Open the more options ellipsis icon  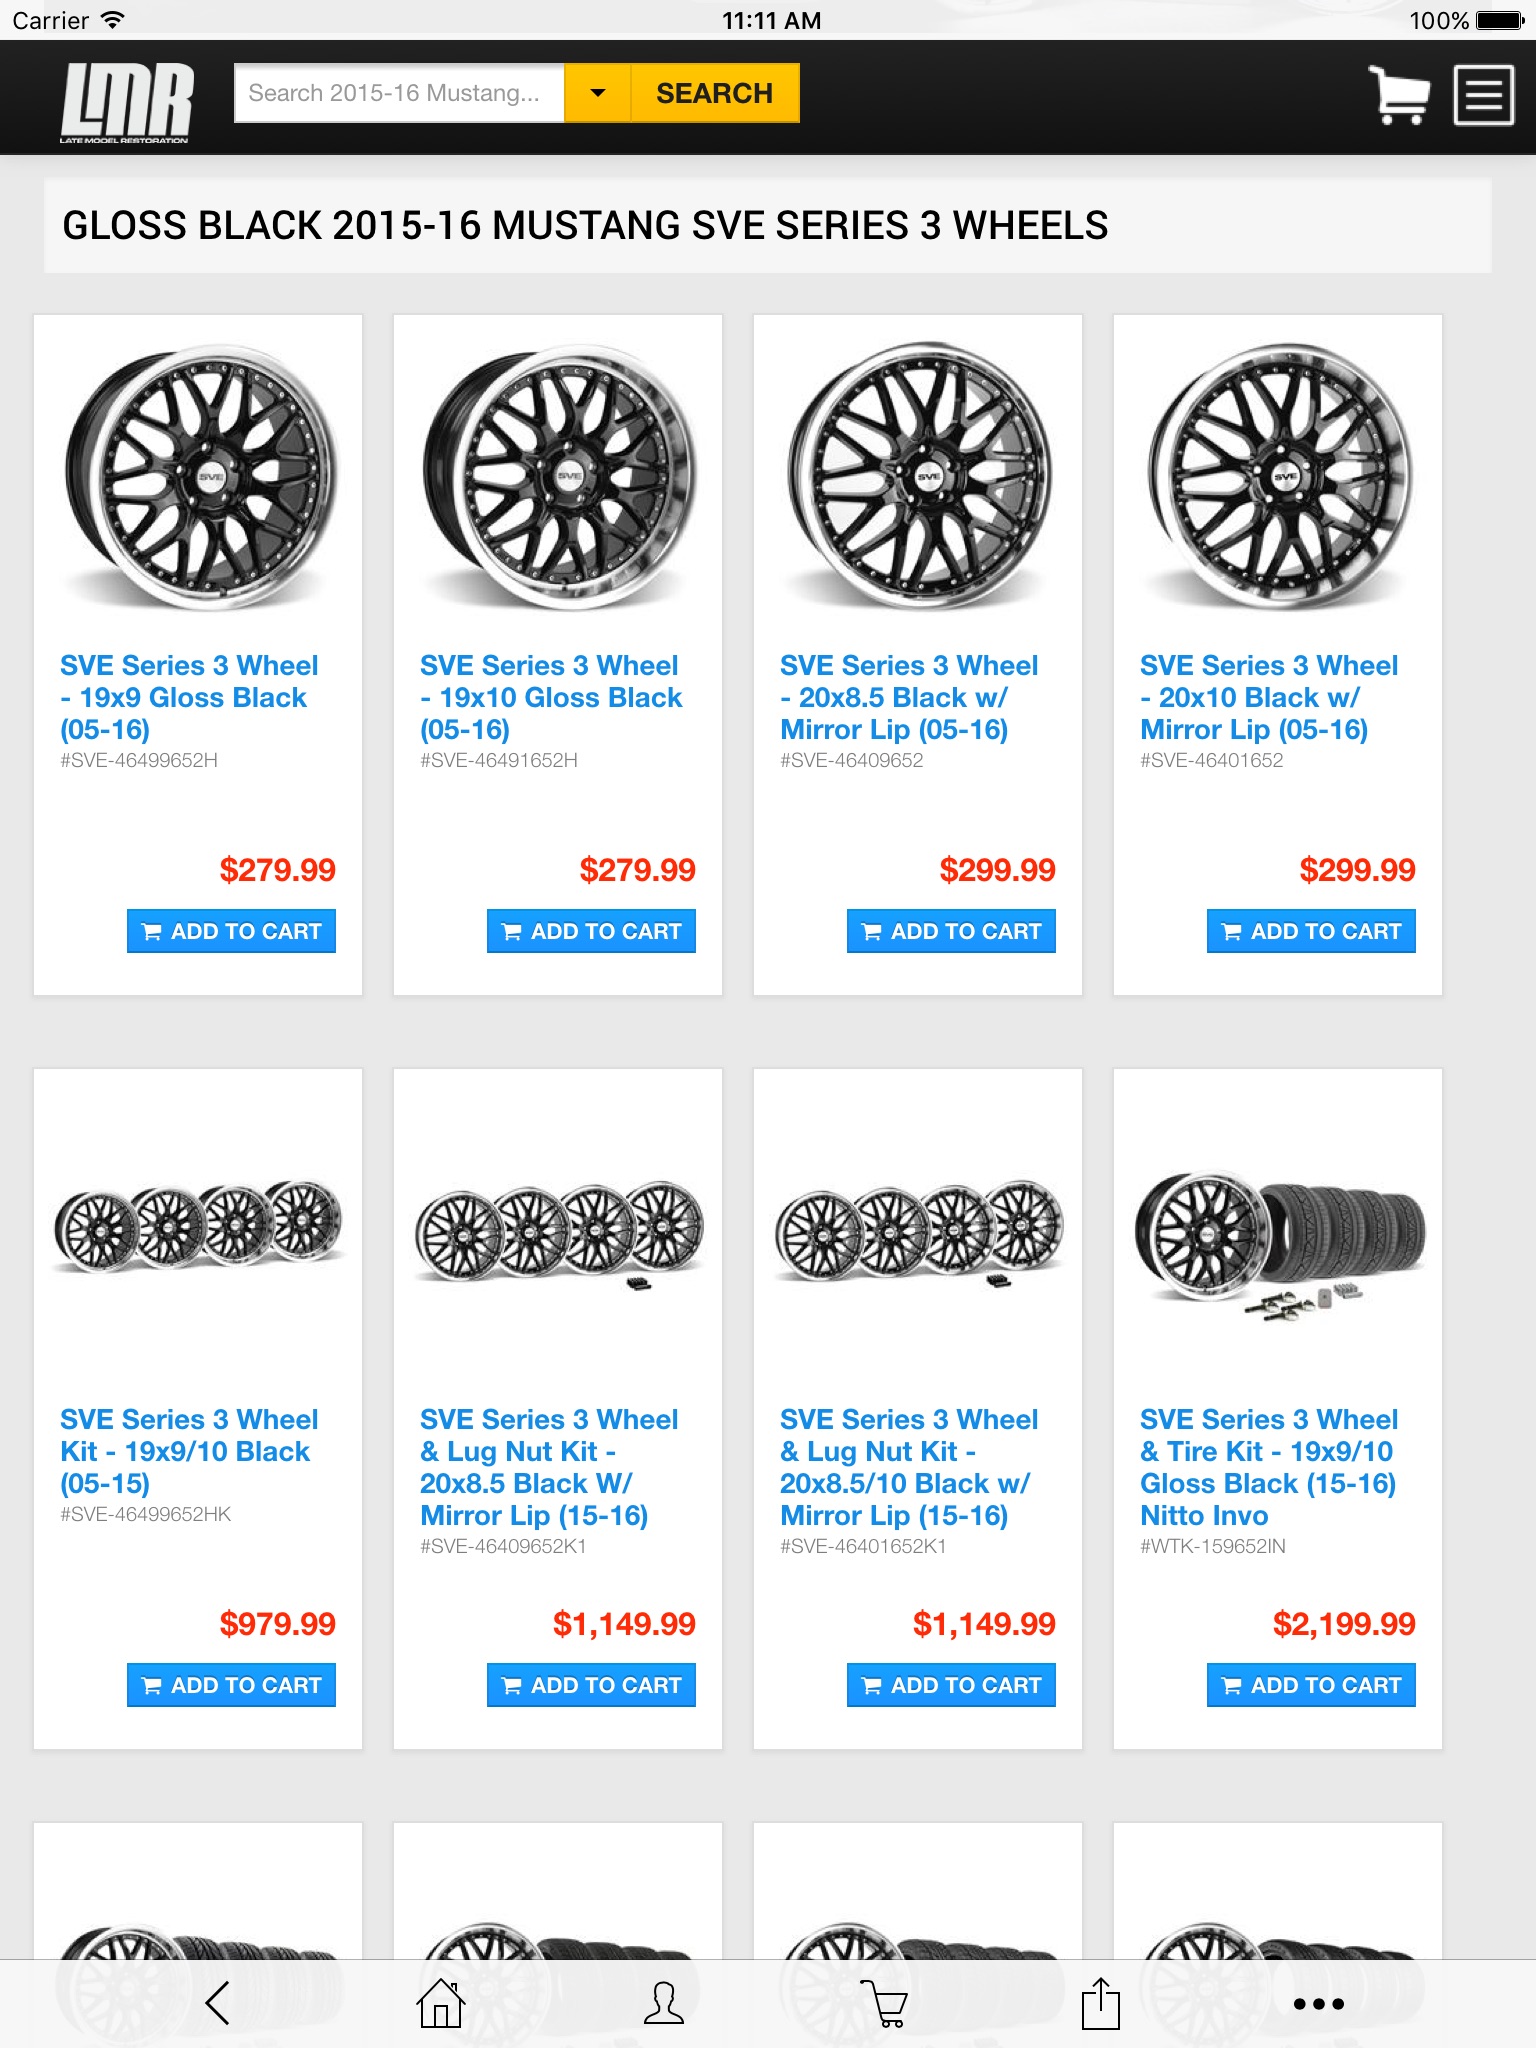click(x=1319, y=2004)
